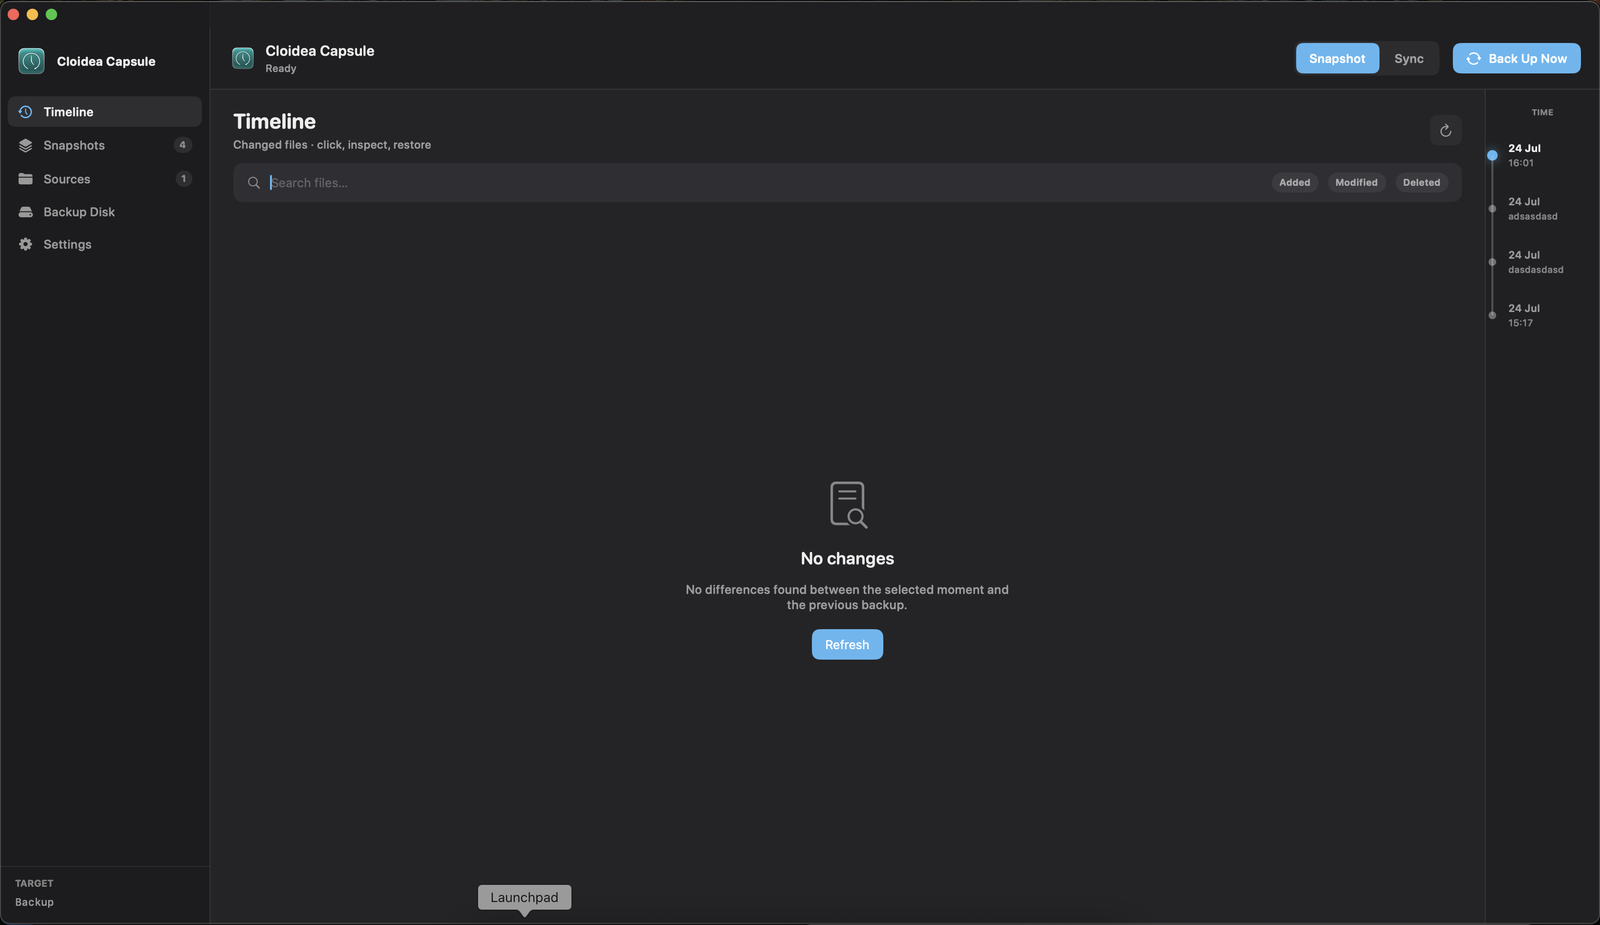Click the green fullscreen window button
The width and height of the screenshot is (1600, 925).
pyautogui.click(x=51, y=14)
